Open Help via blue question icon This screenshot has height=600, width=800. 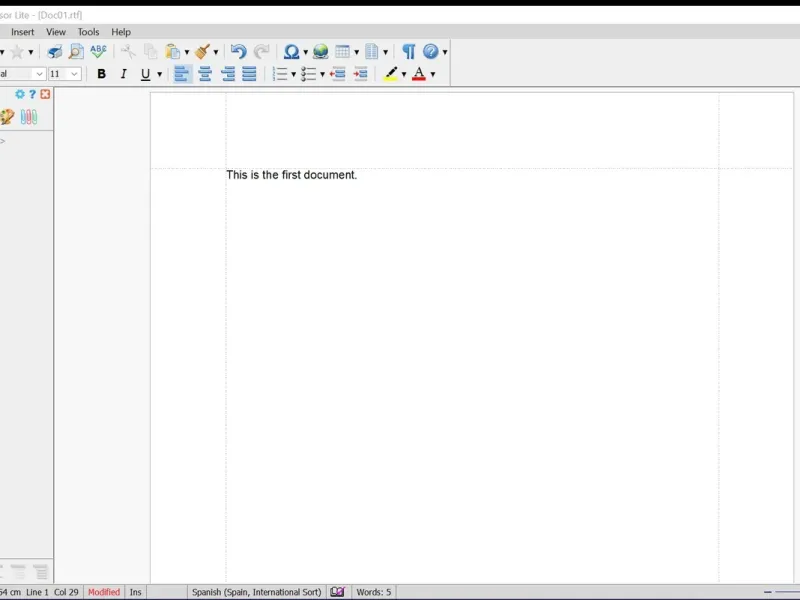tap(431, 52)
